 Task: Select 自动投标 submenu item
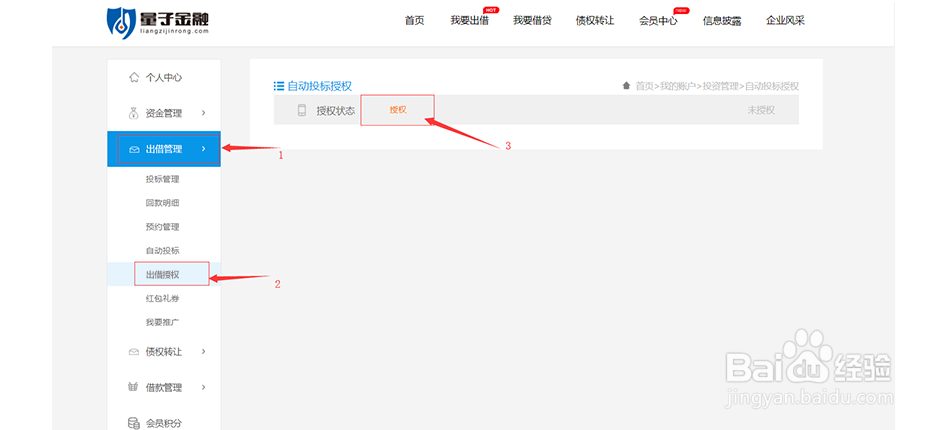pos(162,250)
